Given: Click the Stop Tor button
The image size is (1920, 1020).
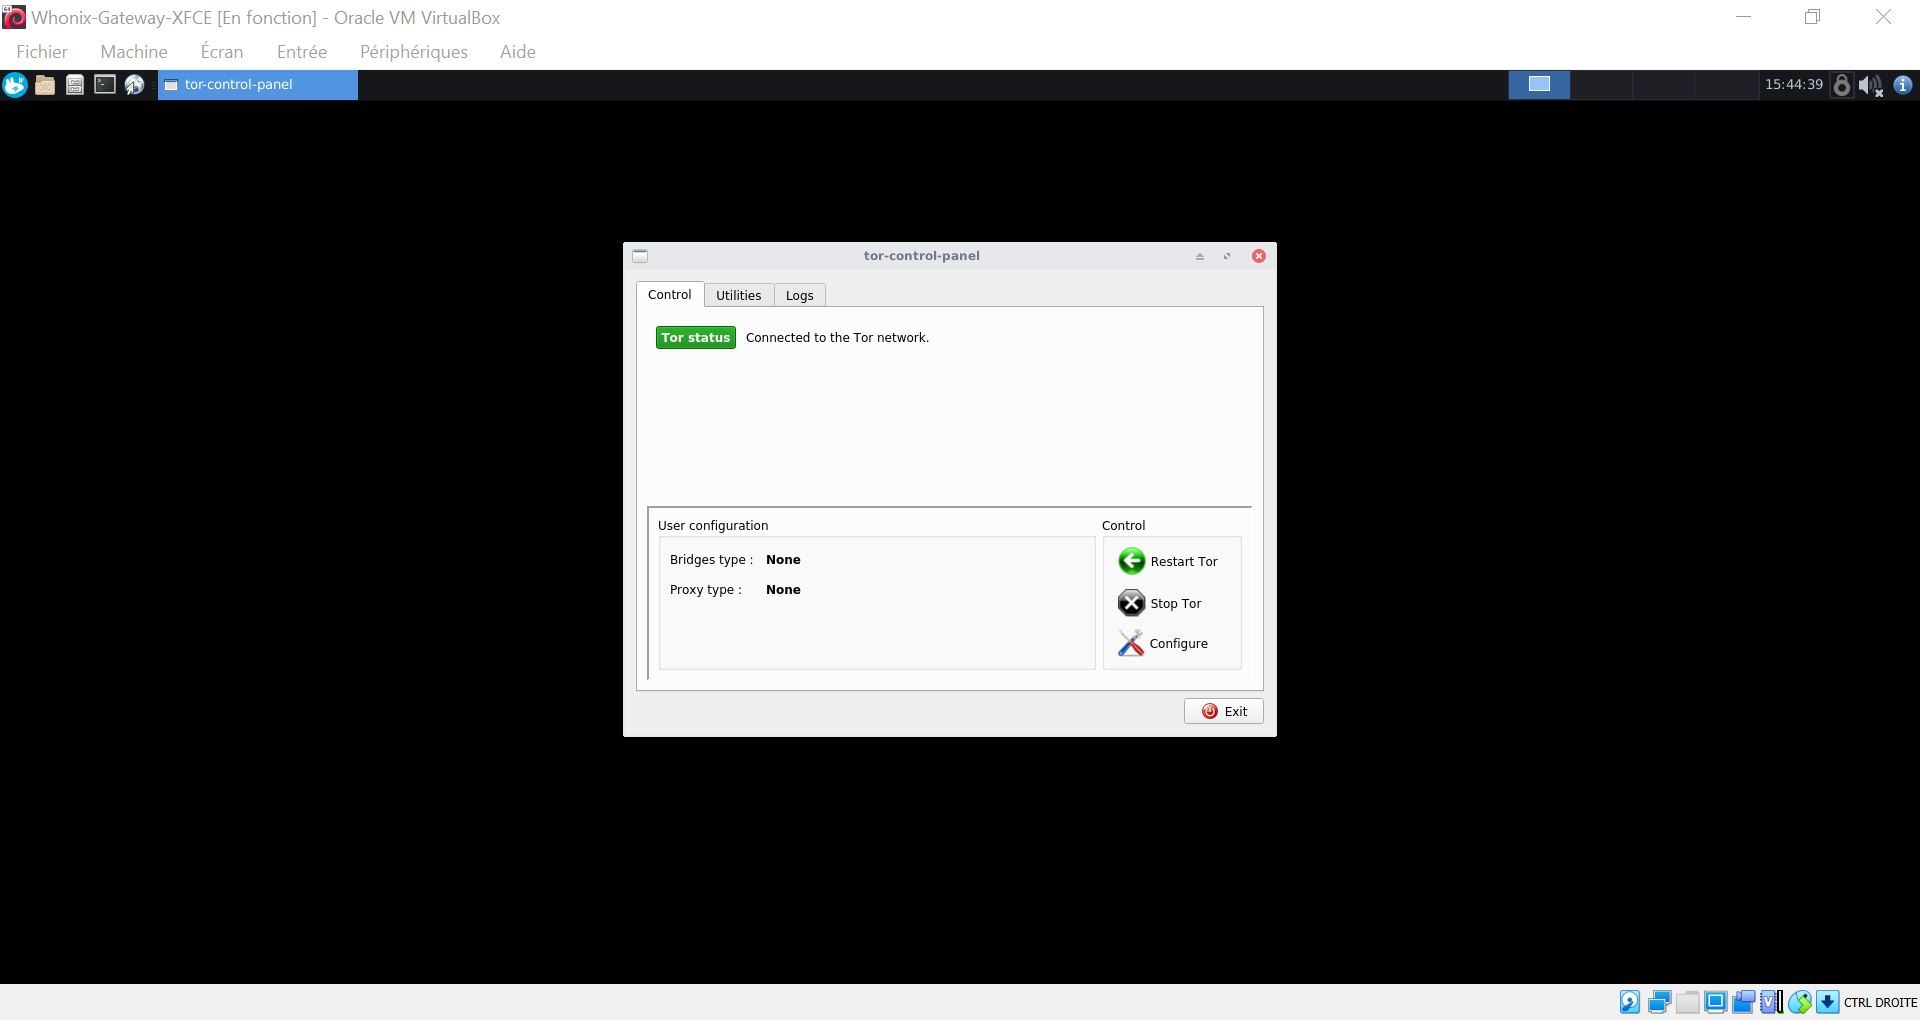Looking at the screenshot, I should tap(1160, 603).
